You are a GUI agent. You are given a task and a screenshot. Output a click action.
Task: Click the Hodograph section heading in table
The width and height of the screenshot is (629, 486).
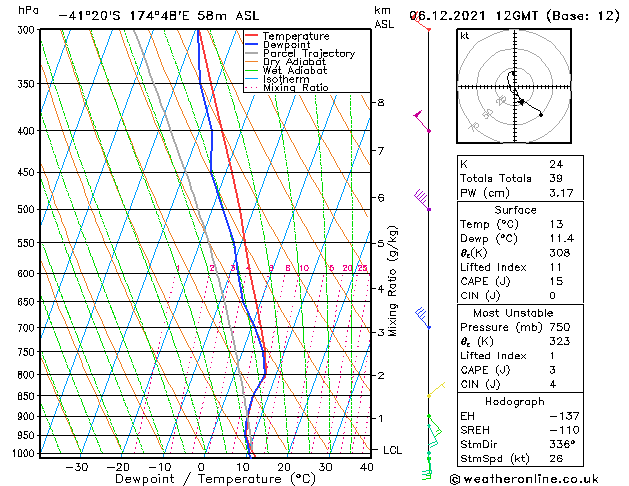pos(515,402)
